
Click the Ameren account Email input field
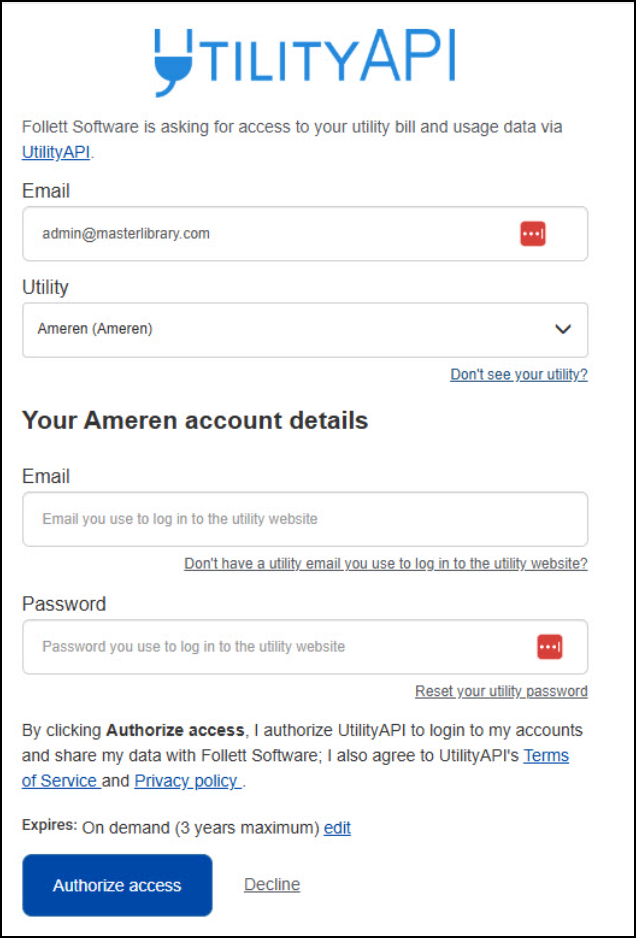tap(305, 519)
